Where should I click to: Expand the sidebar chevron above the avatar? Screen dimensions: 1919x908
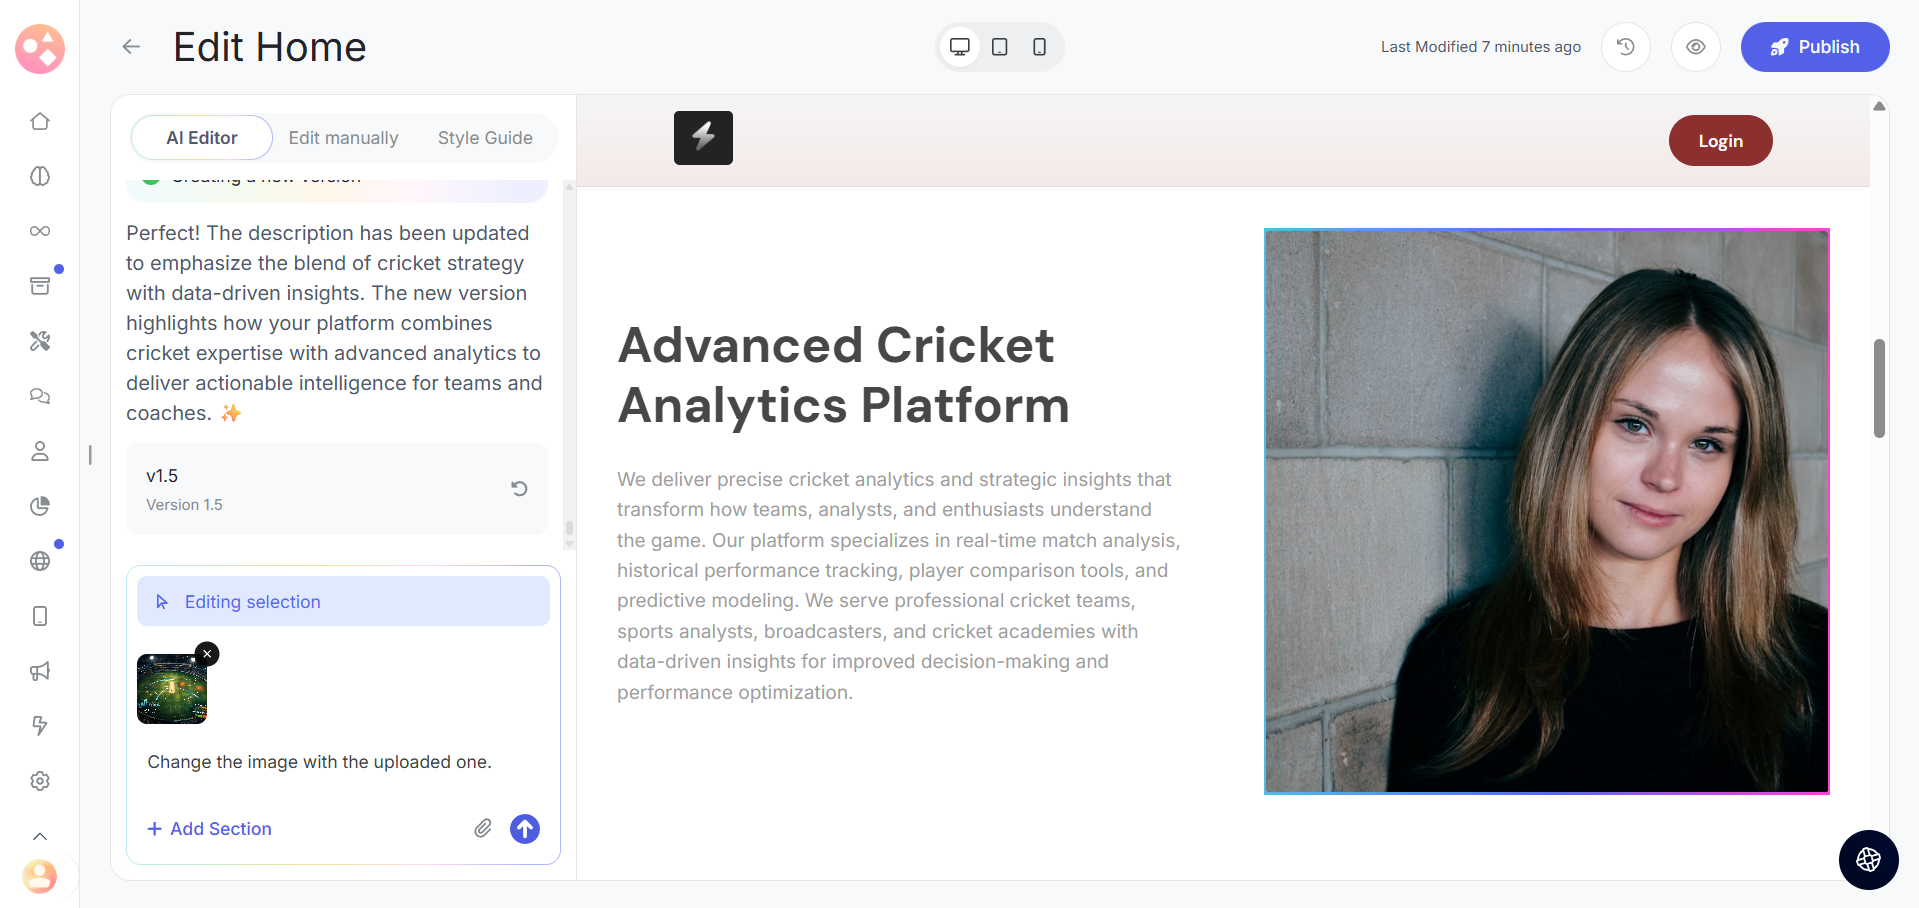click(x=40, y=836)
